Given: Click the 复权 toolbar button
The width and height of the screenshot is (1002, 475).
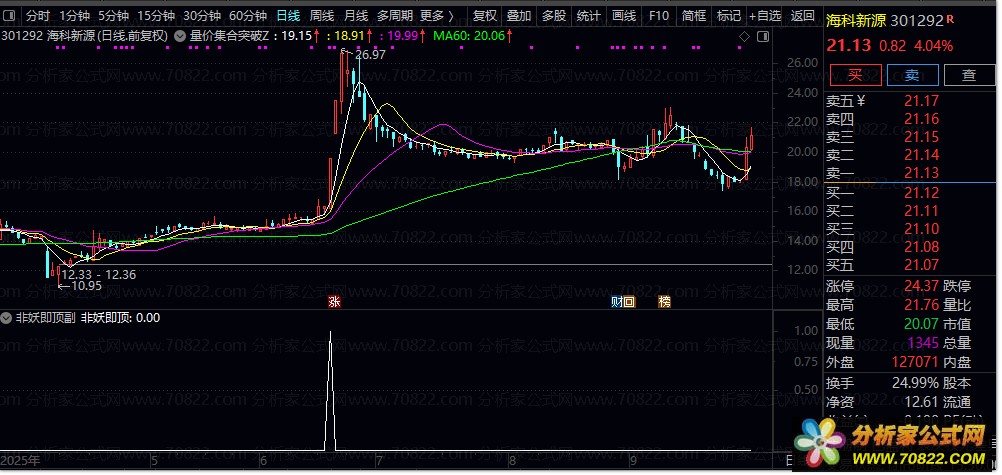Looking at the screenshot, I should pos(484,16).
